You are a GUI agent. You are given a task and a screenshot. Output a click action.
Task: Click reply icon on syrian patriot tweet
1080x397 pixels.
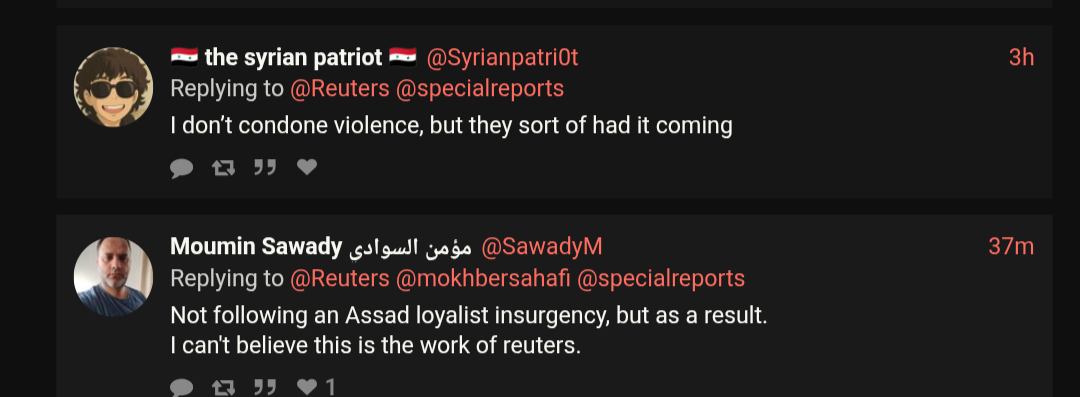[x=182, y=167]
